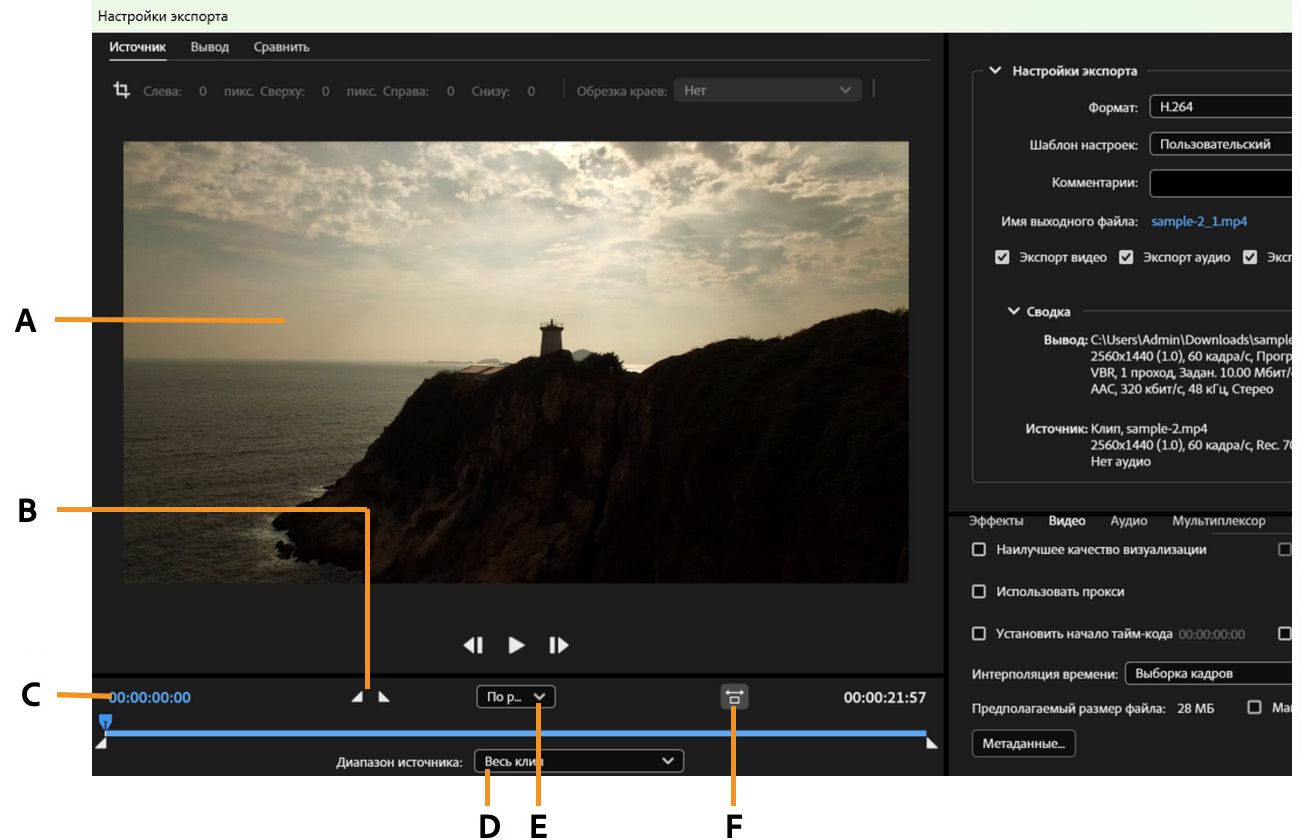Enable Наилучшее качество визуализации checkbox
The height and width of the screenshot is (840, 1300).
(979, 550)
